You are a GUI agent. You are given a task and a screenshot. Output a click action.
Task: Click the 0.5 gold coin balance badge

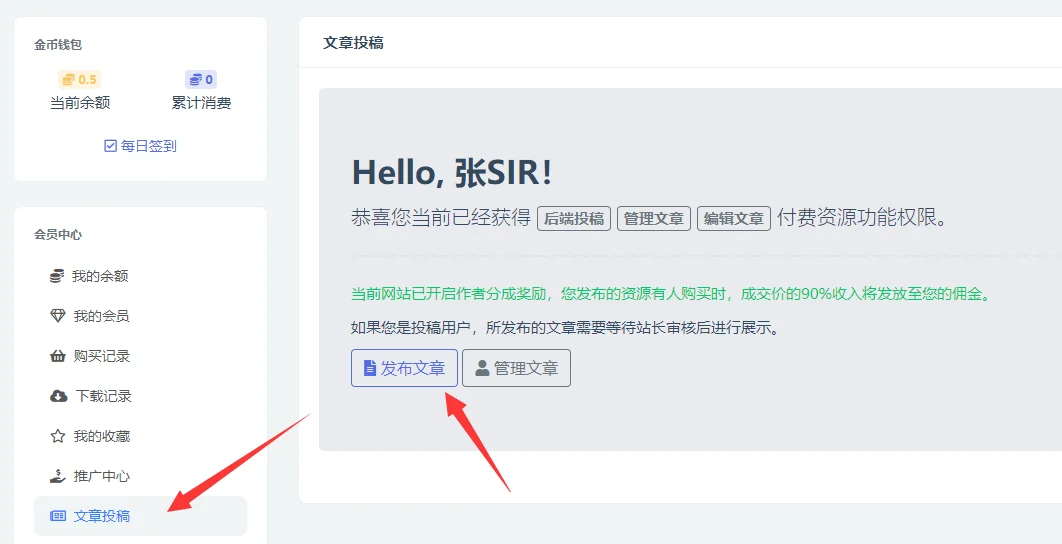(x=79, y=80)
